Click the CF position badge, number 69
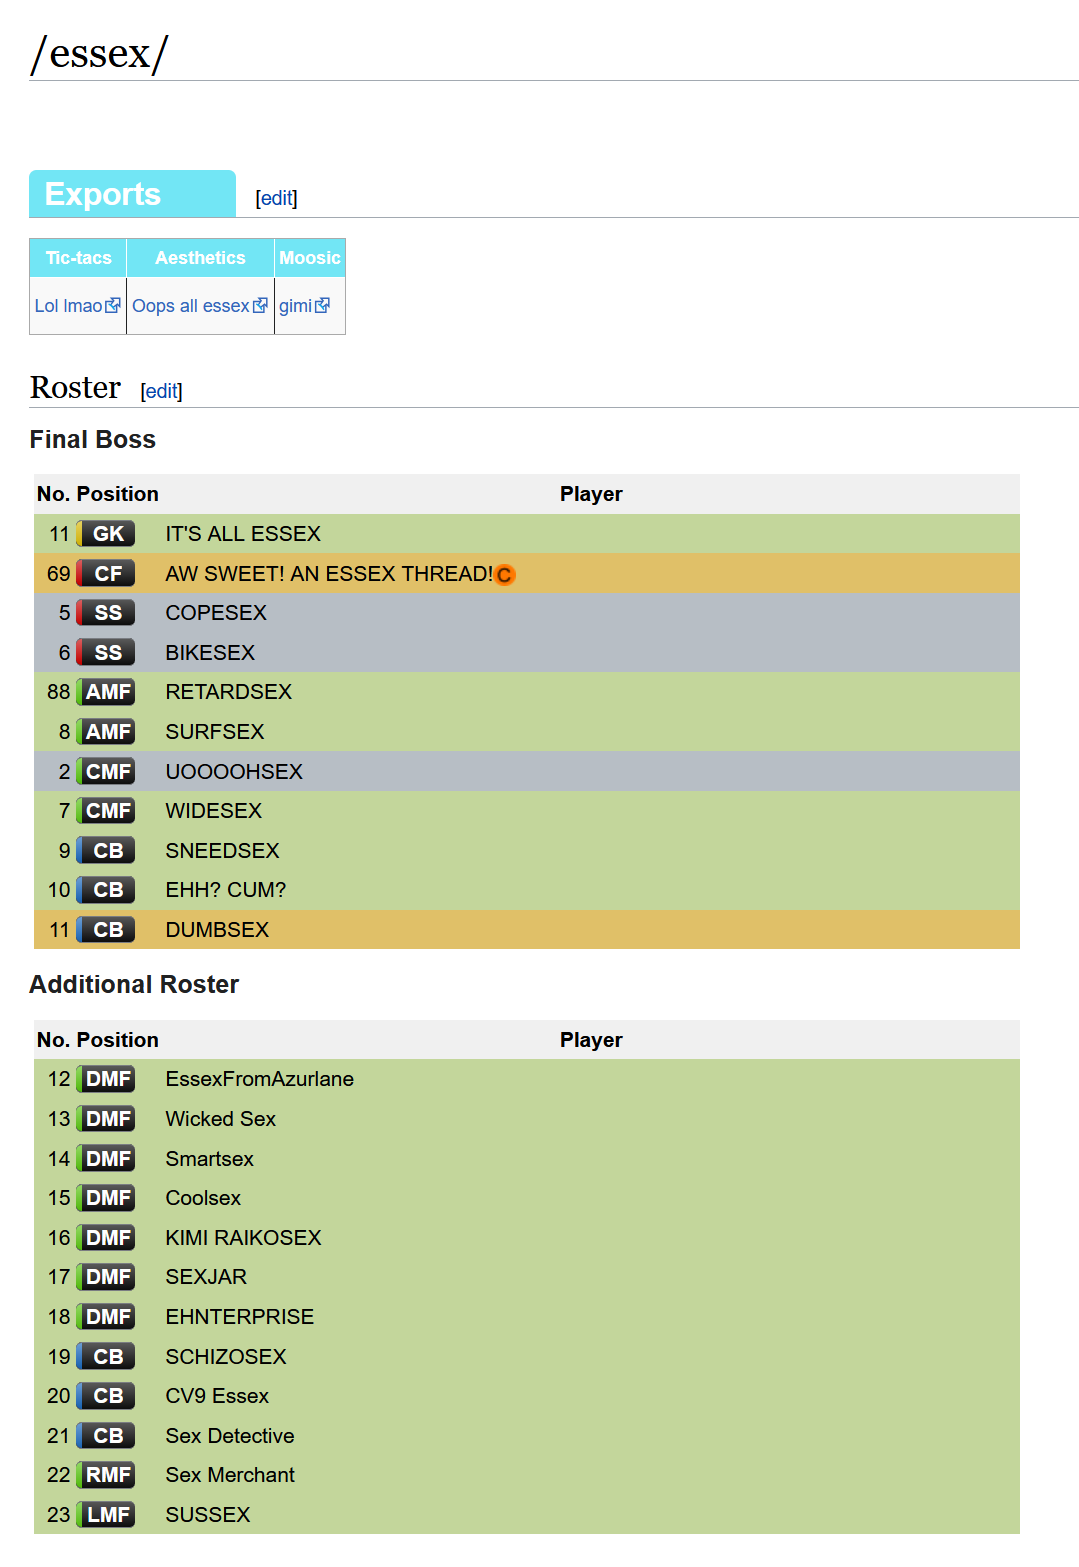Viewport: 1079px width, 1567px height. coord(105,574)
